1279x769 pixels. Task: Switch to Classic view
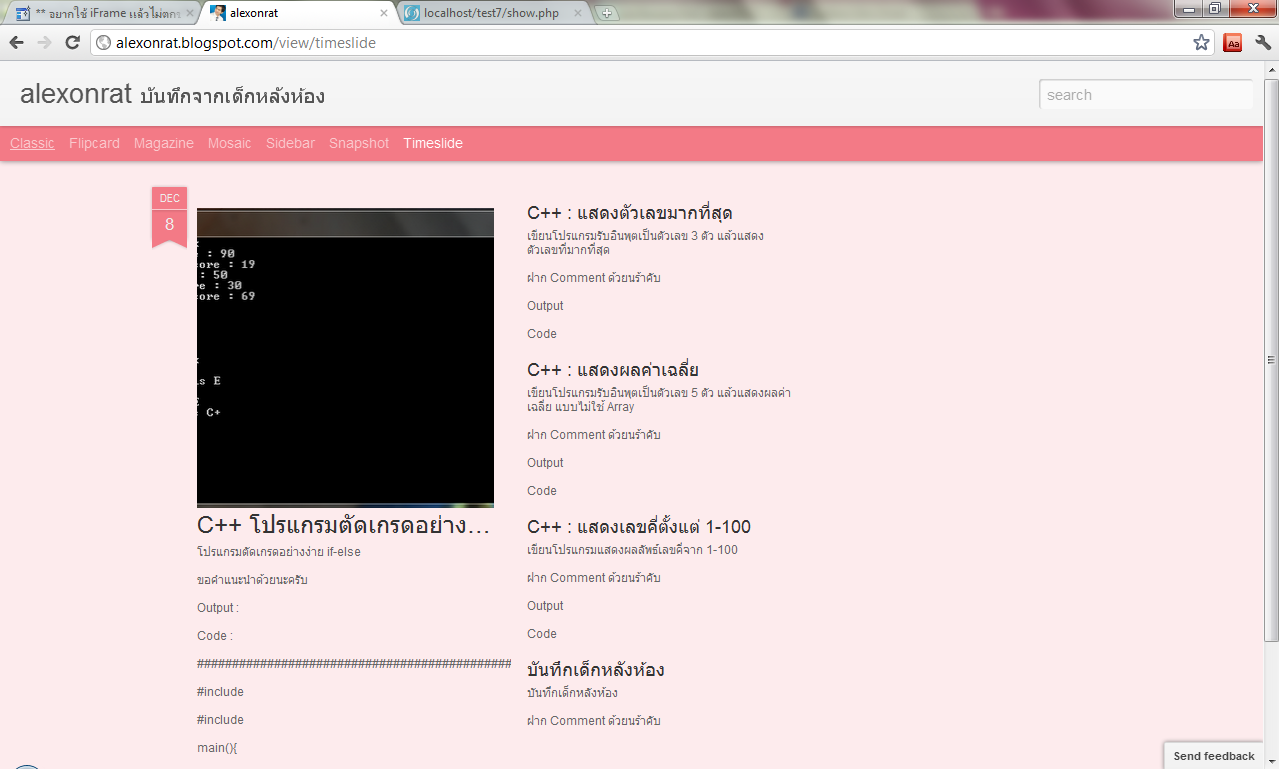tap(32, 143)
